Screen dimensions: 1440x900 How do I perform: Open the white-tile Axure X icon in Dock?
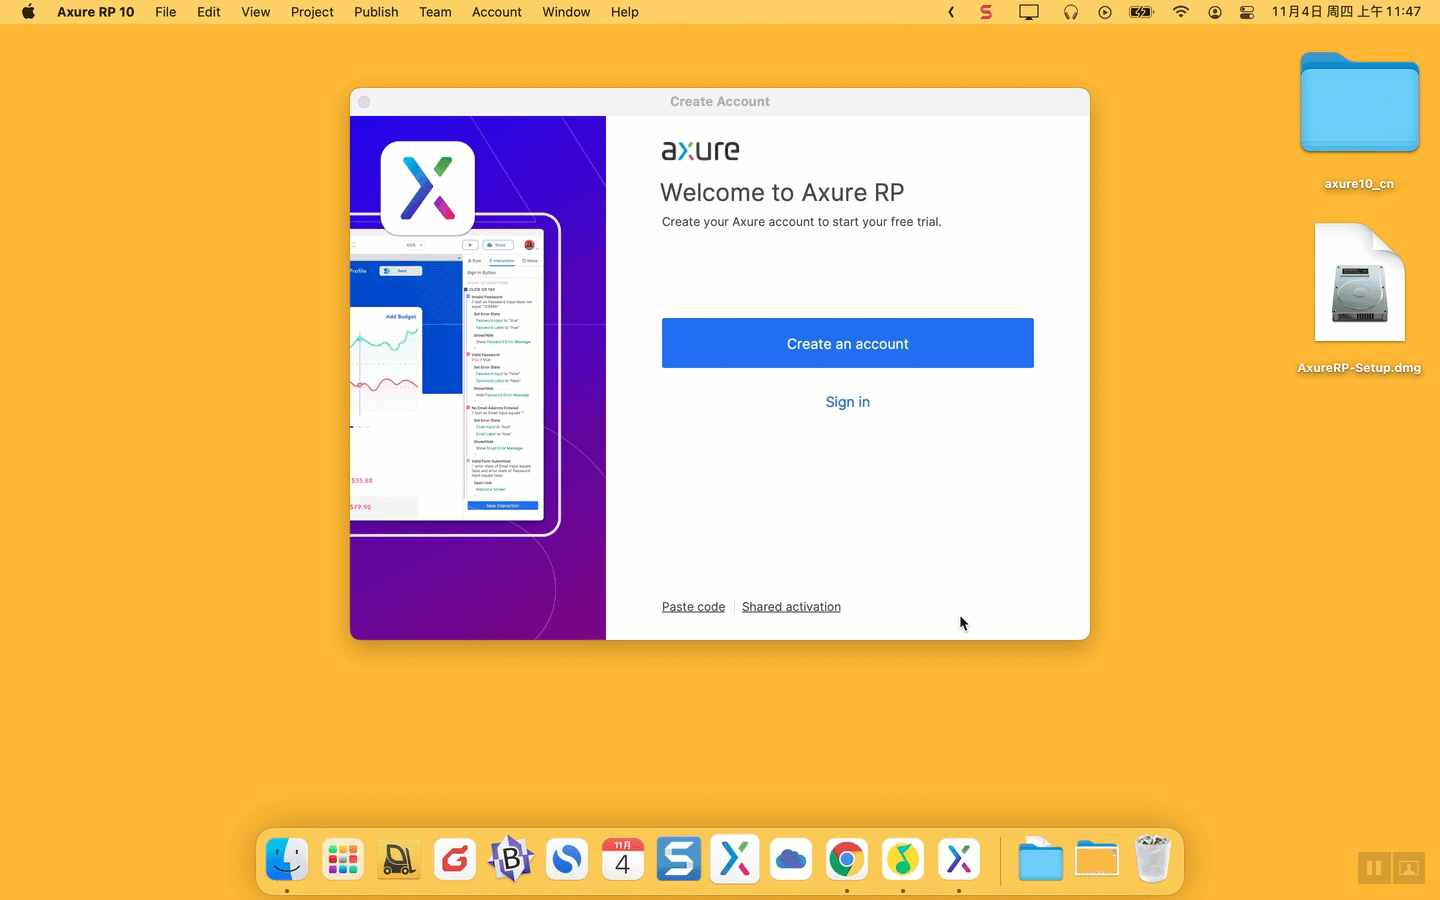[735, 859]
